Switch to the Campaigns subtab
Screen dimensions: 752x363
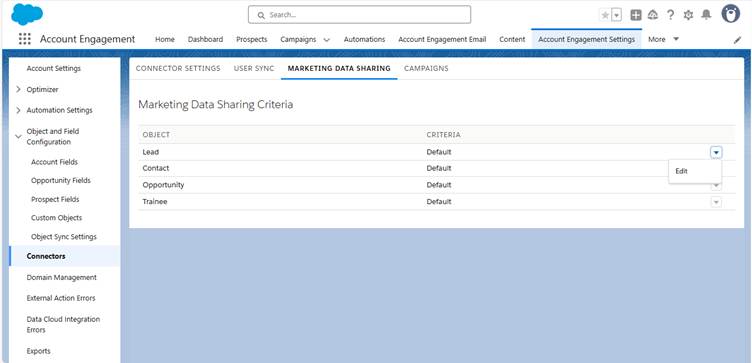[x=426, y=69]
